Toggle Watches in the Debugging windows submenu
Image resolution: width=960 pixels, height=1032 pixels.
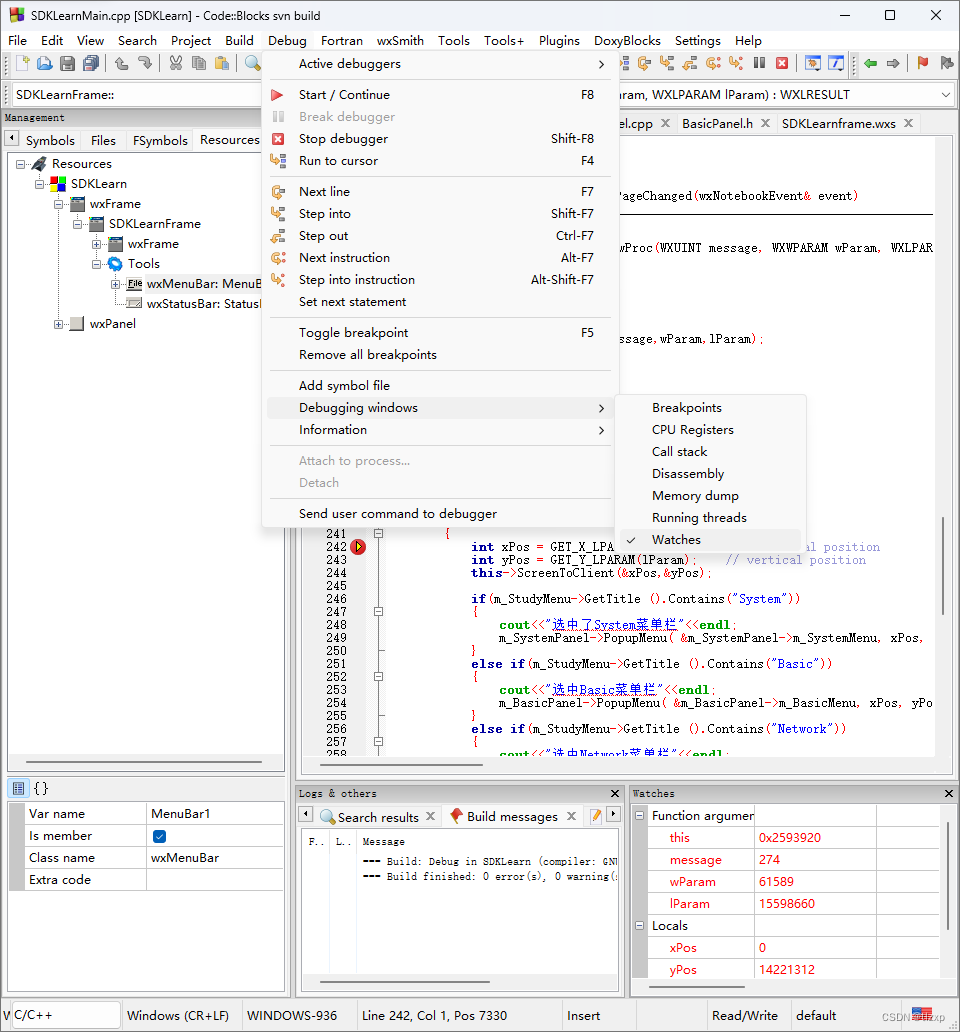point(677,539)
